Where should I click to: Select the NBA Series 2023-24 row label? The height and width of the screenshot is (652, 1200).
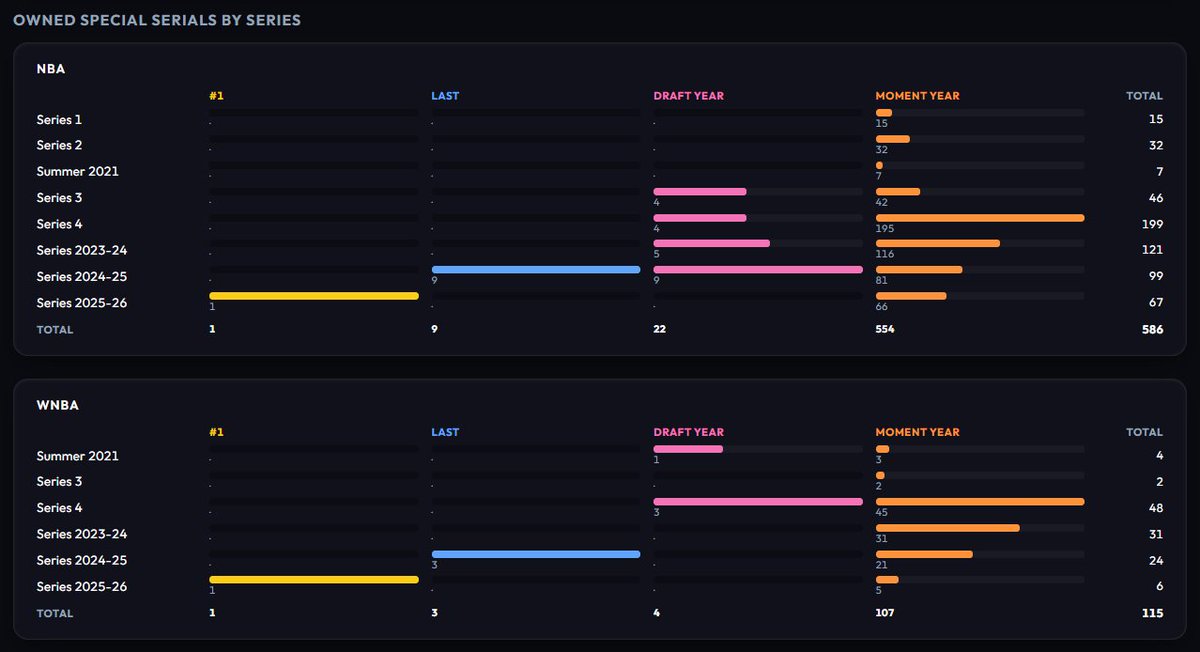[x=82, y=250]
